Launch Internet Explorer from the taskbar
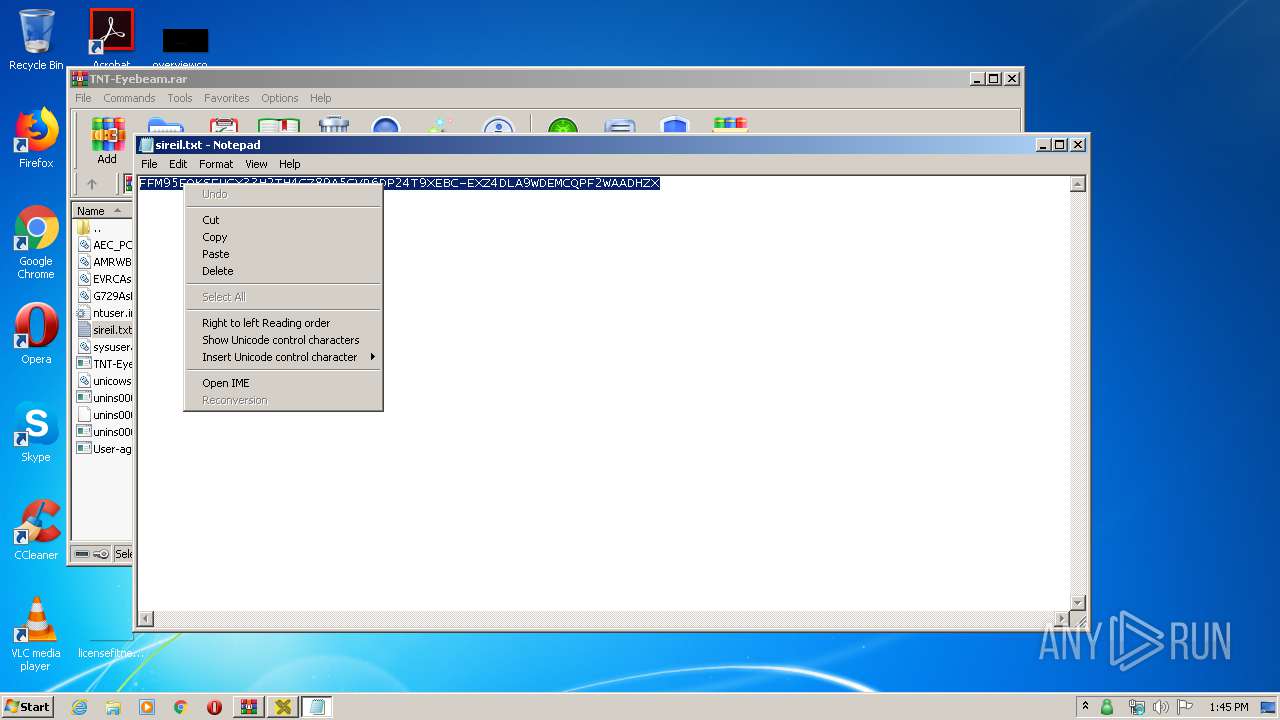This screenshot has width=1280, height=720. [79, 707]
